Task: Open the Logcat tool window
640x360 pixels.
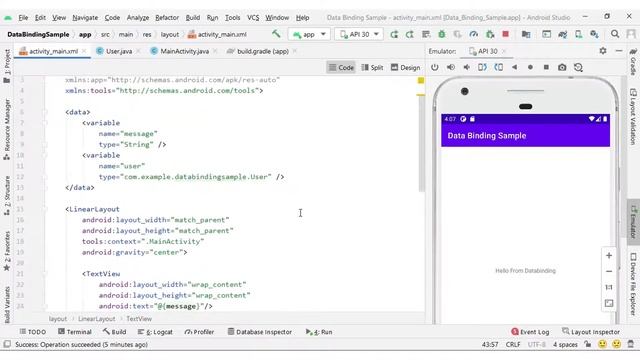Action: [x=155, y=332]
